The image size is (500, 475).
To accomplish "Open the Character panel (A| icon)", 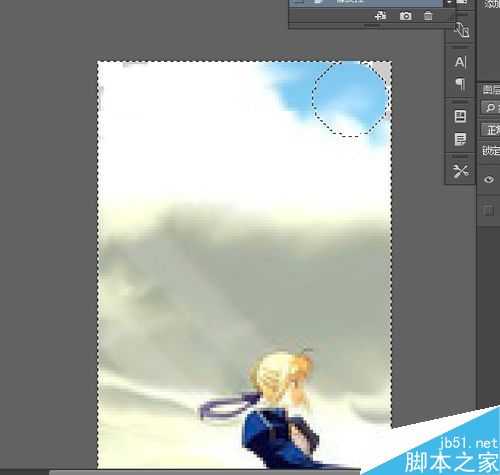I will click(x=460, y=62).
